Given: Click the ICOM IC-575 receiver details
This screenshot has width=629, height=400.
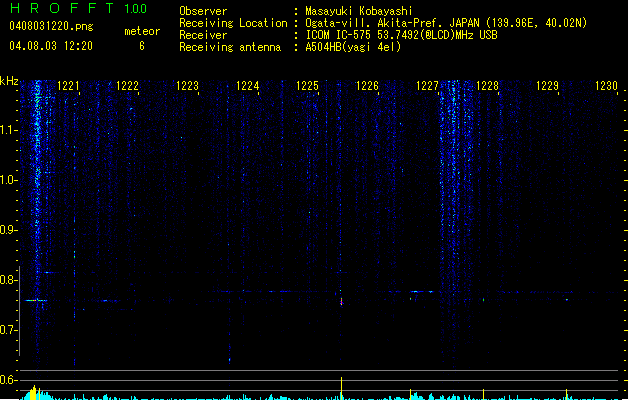Looking at the screenshot, I should click(402, 35).
